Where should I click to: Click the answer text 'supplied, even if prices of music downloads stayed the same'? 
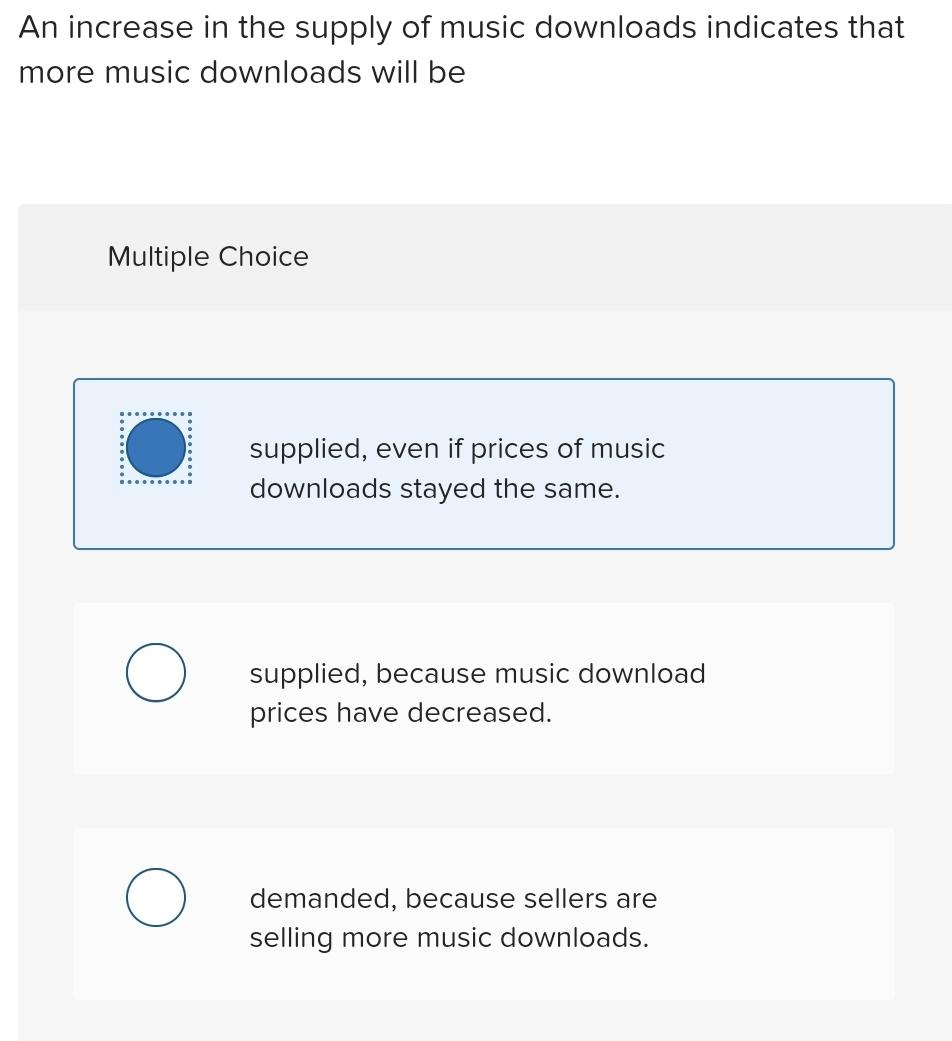(457, 468)
